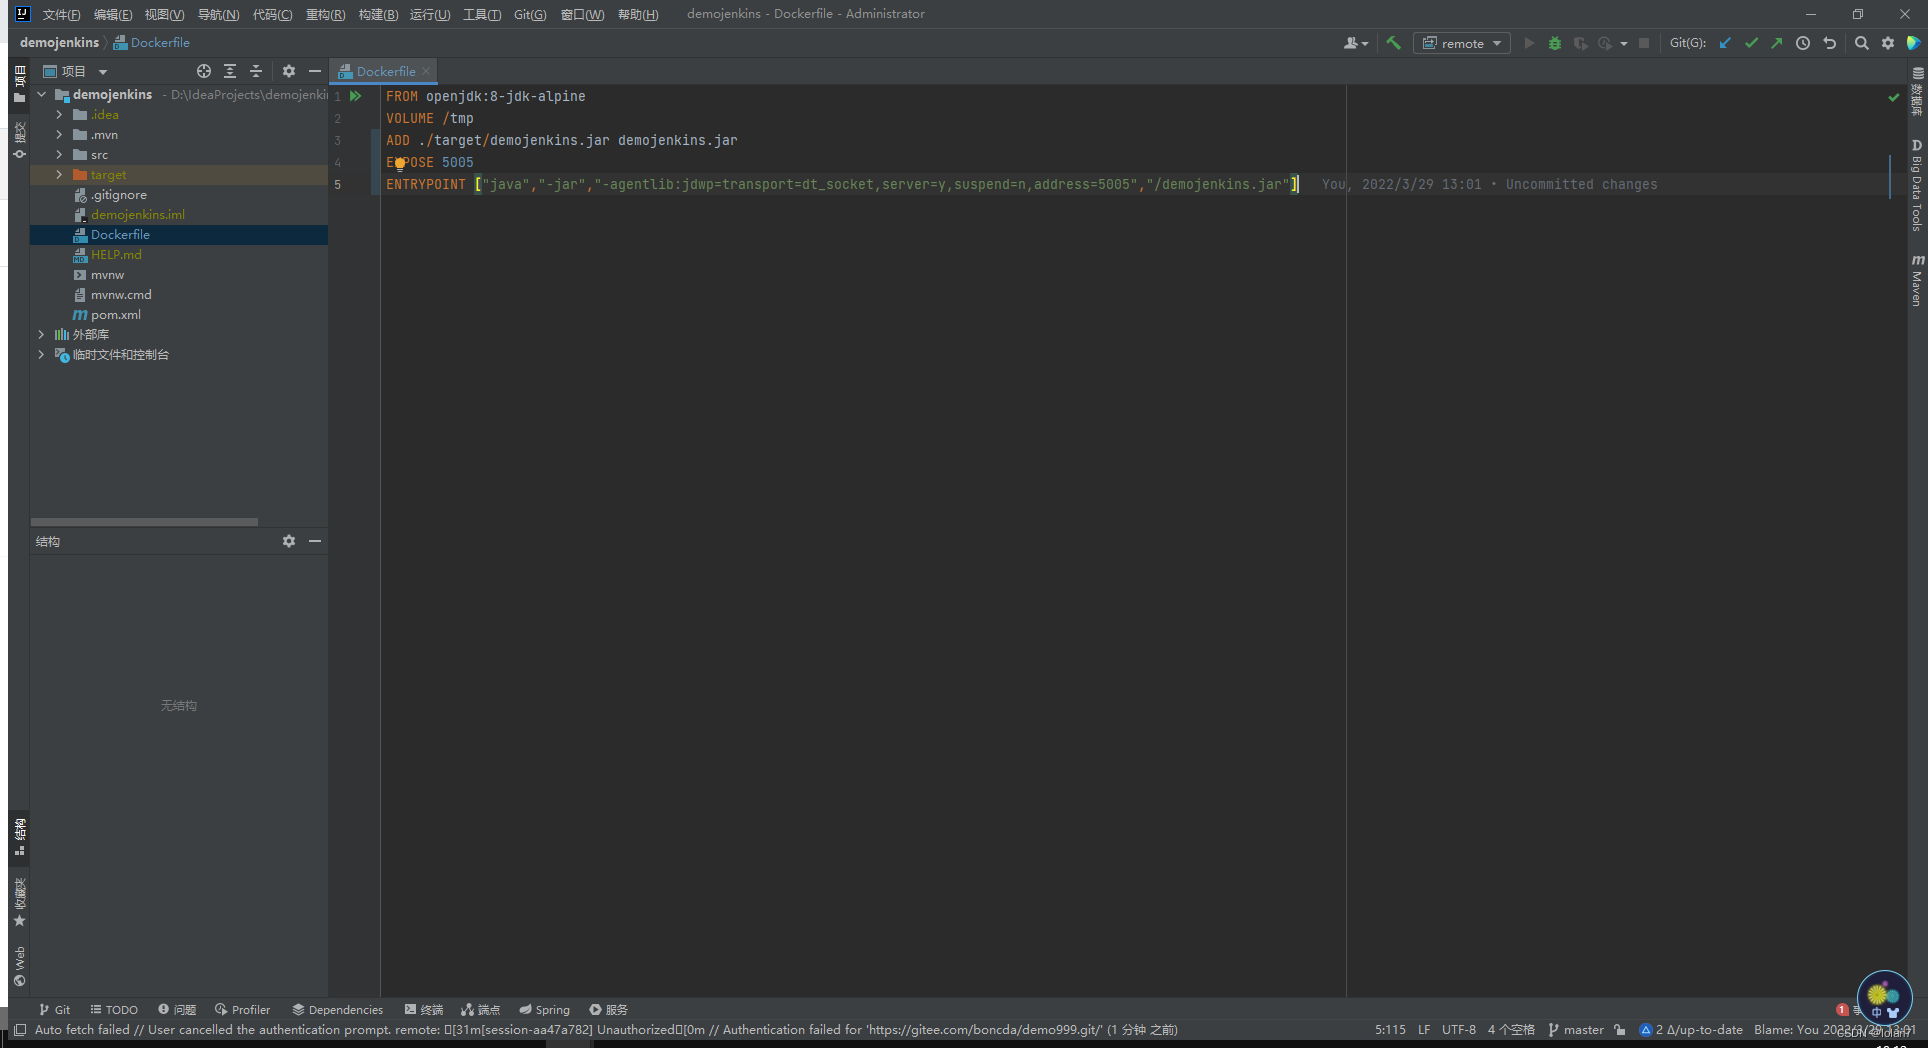Open the 项目 view selector dropdown
This screenshot has width=1928, height=1048.
coord(75,71)
